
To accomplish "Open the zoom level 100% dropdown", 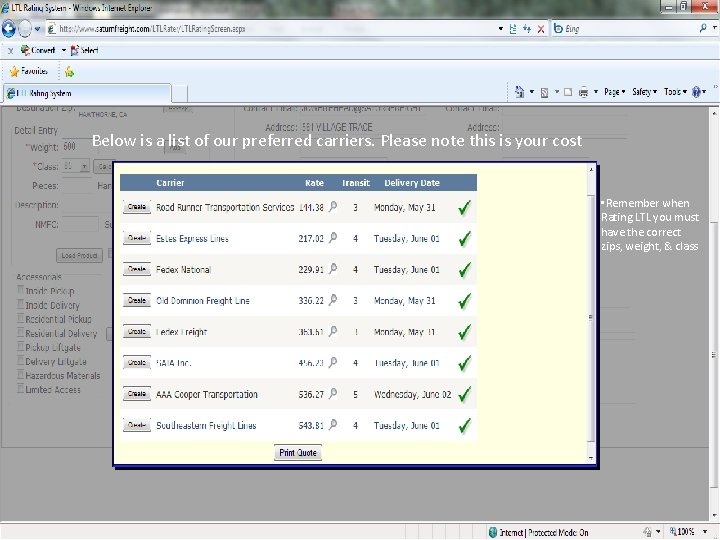I will [704, 532].
